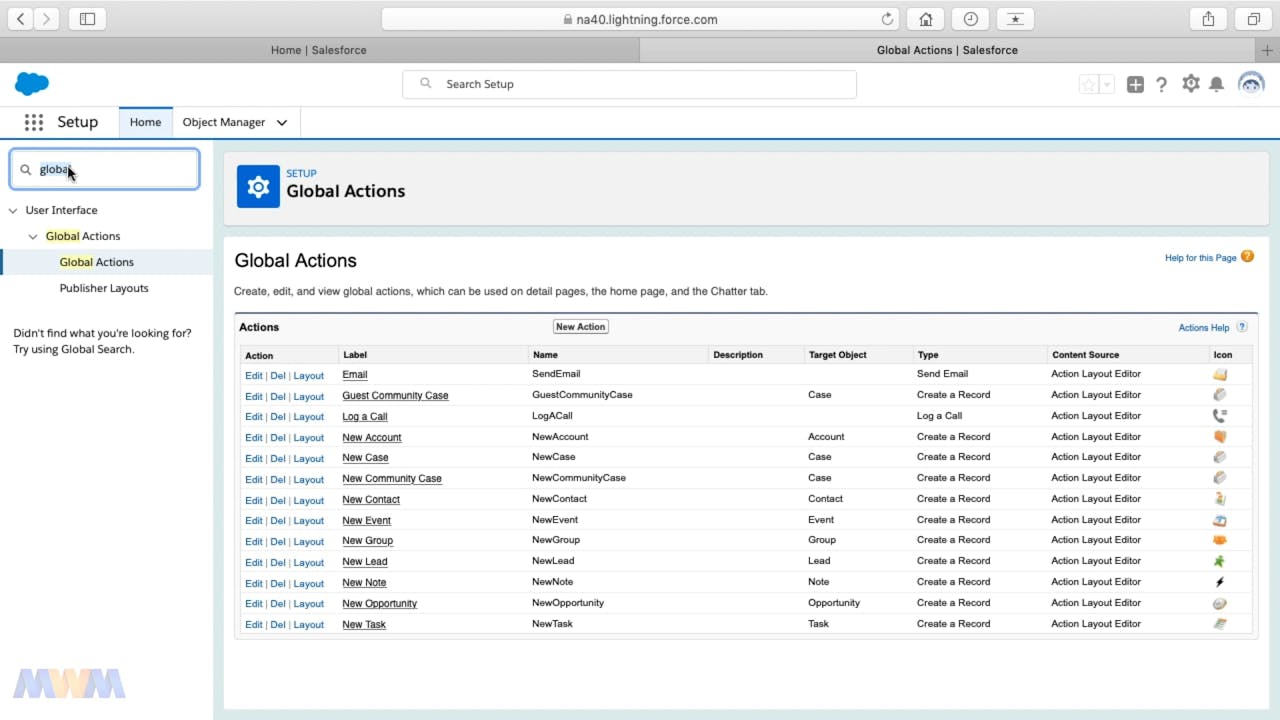
Task: Select Publisher Layouts in the sidebar
Action: (x=104, y=288)
